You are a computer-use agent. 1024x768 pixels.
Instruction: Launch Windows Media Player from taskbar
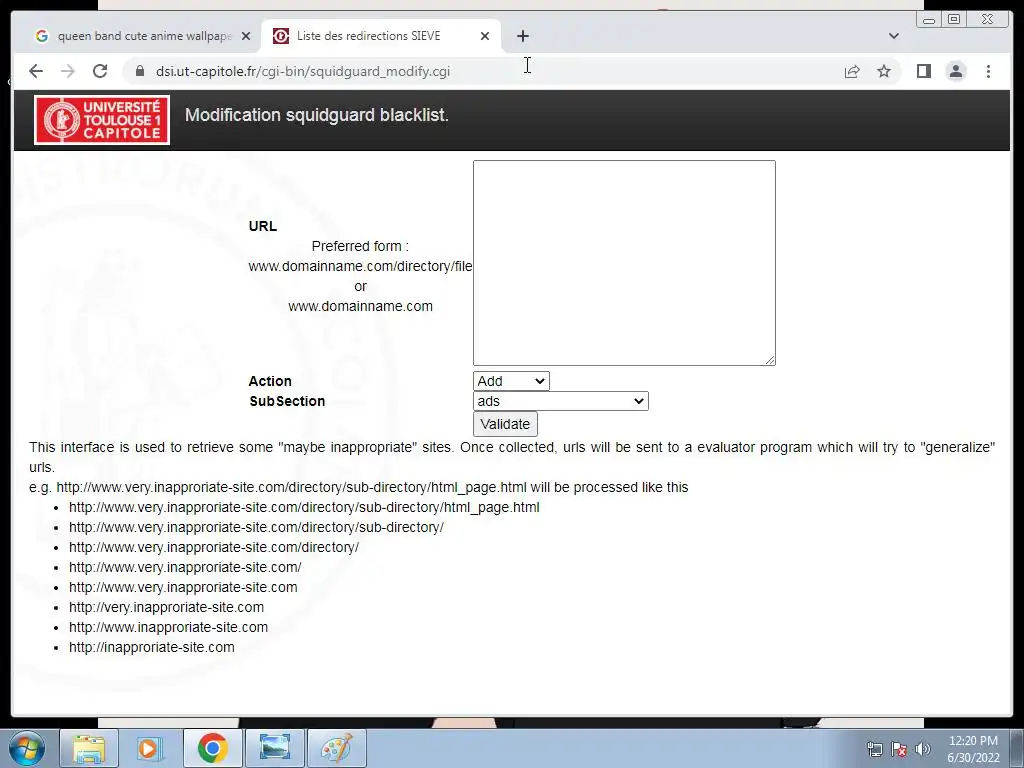click(148, 748)
